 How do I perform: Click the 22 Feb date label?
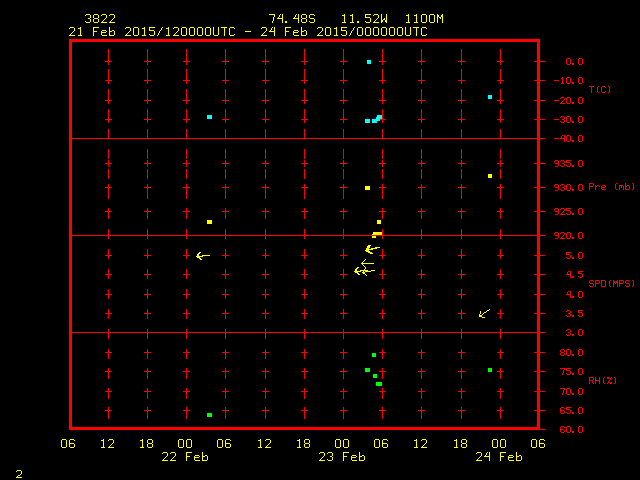coord(185,457)
